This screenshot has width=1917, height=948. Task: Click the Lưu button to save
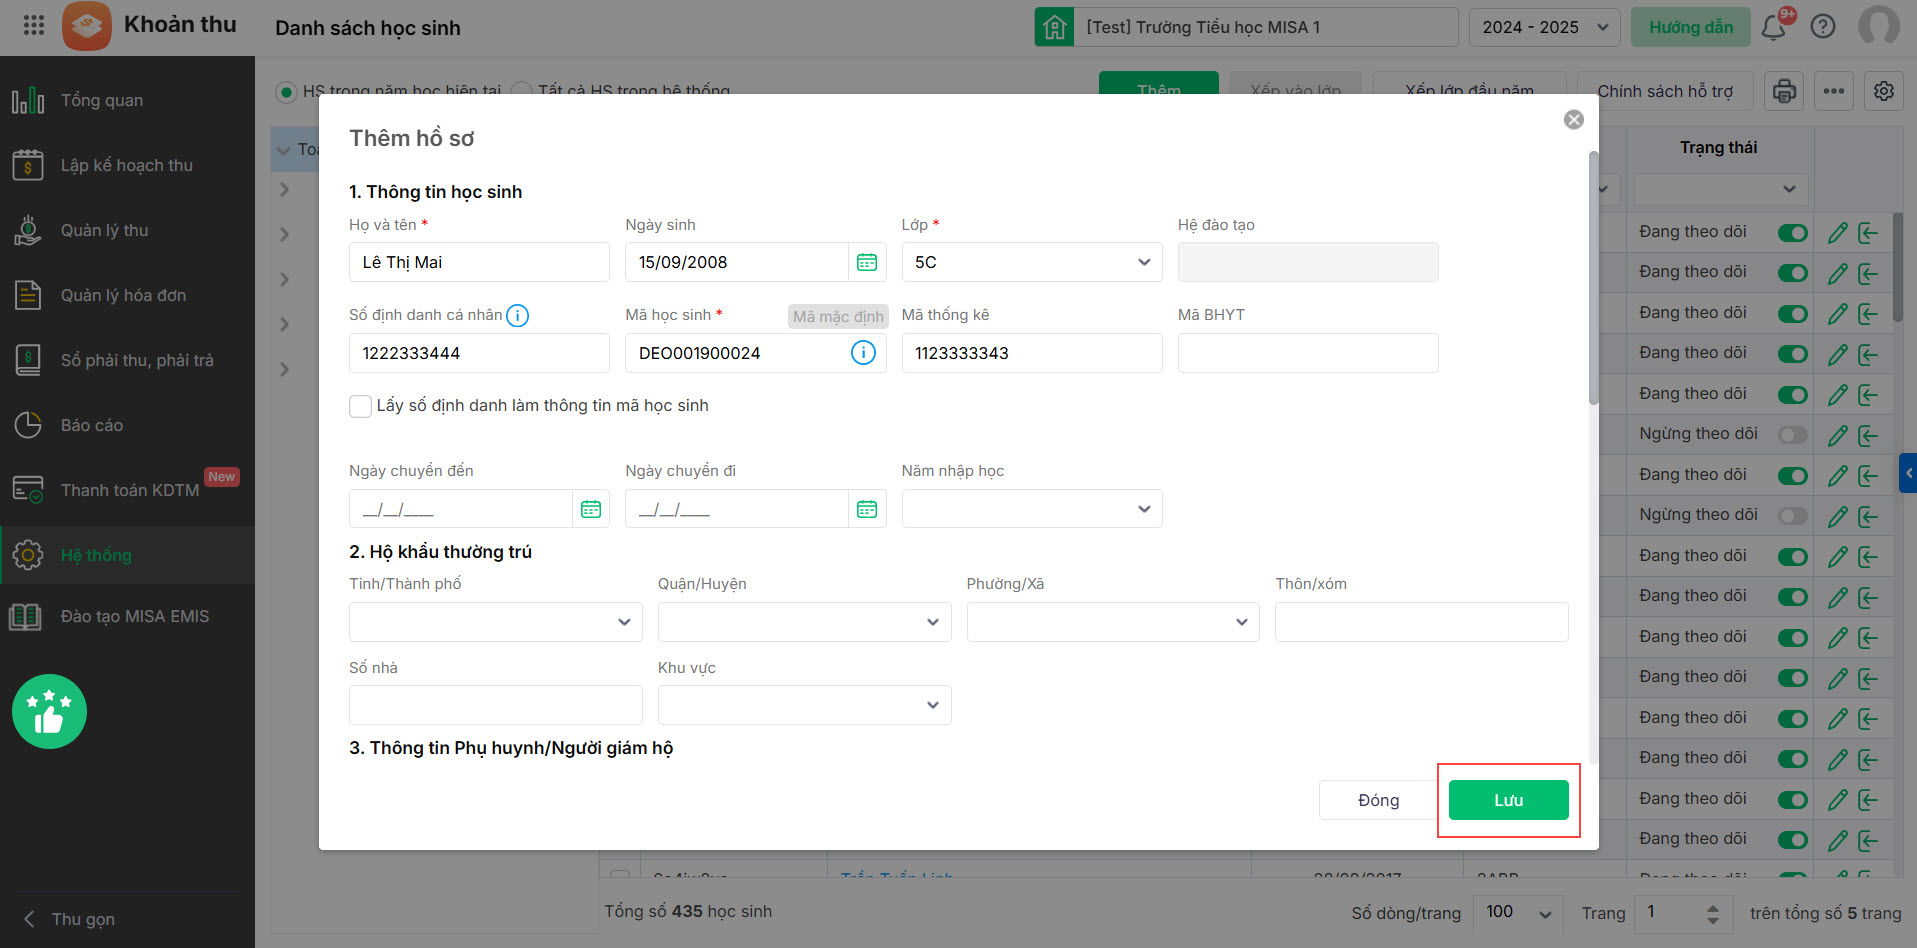(x=1508, y=800)
